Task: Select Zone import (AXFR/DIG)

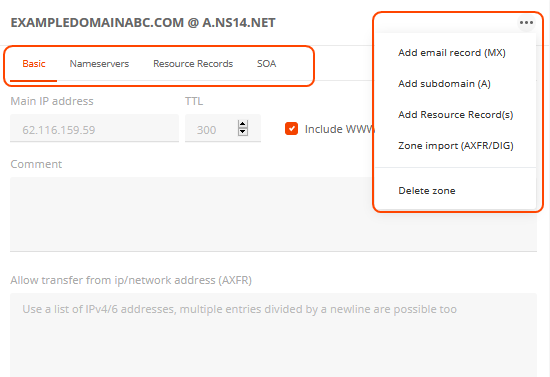Action: (456, 146)
